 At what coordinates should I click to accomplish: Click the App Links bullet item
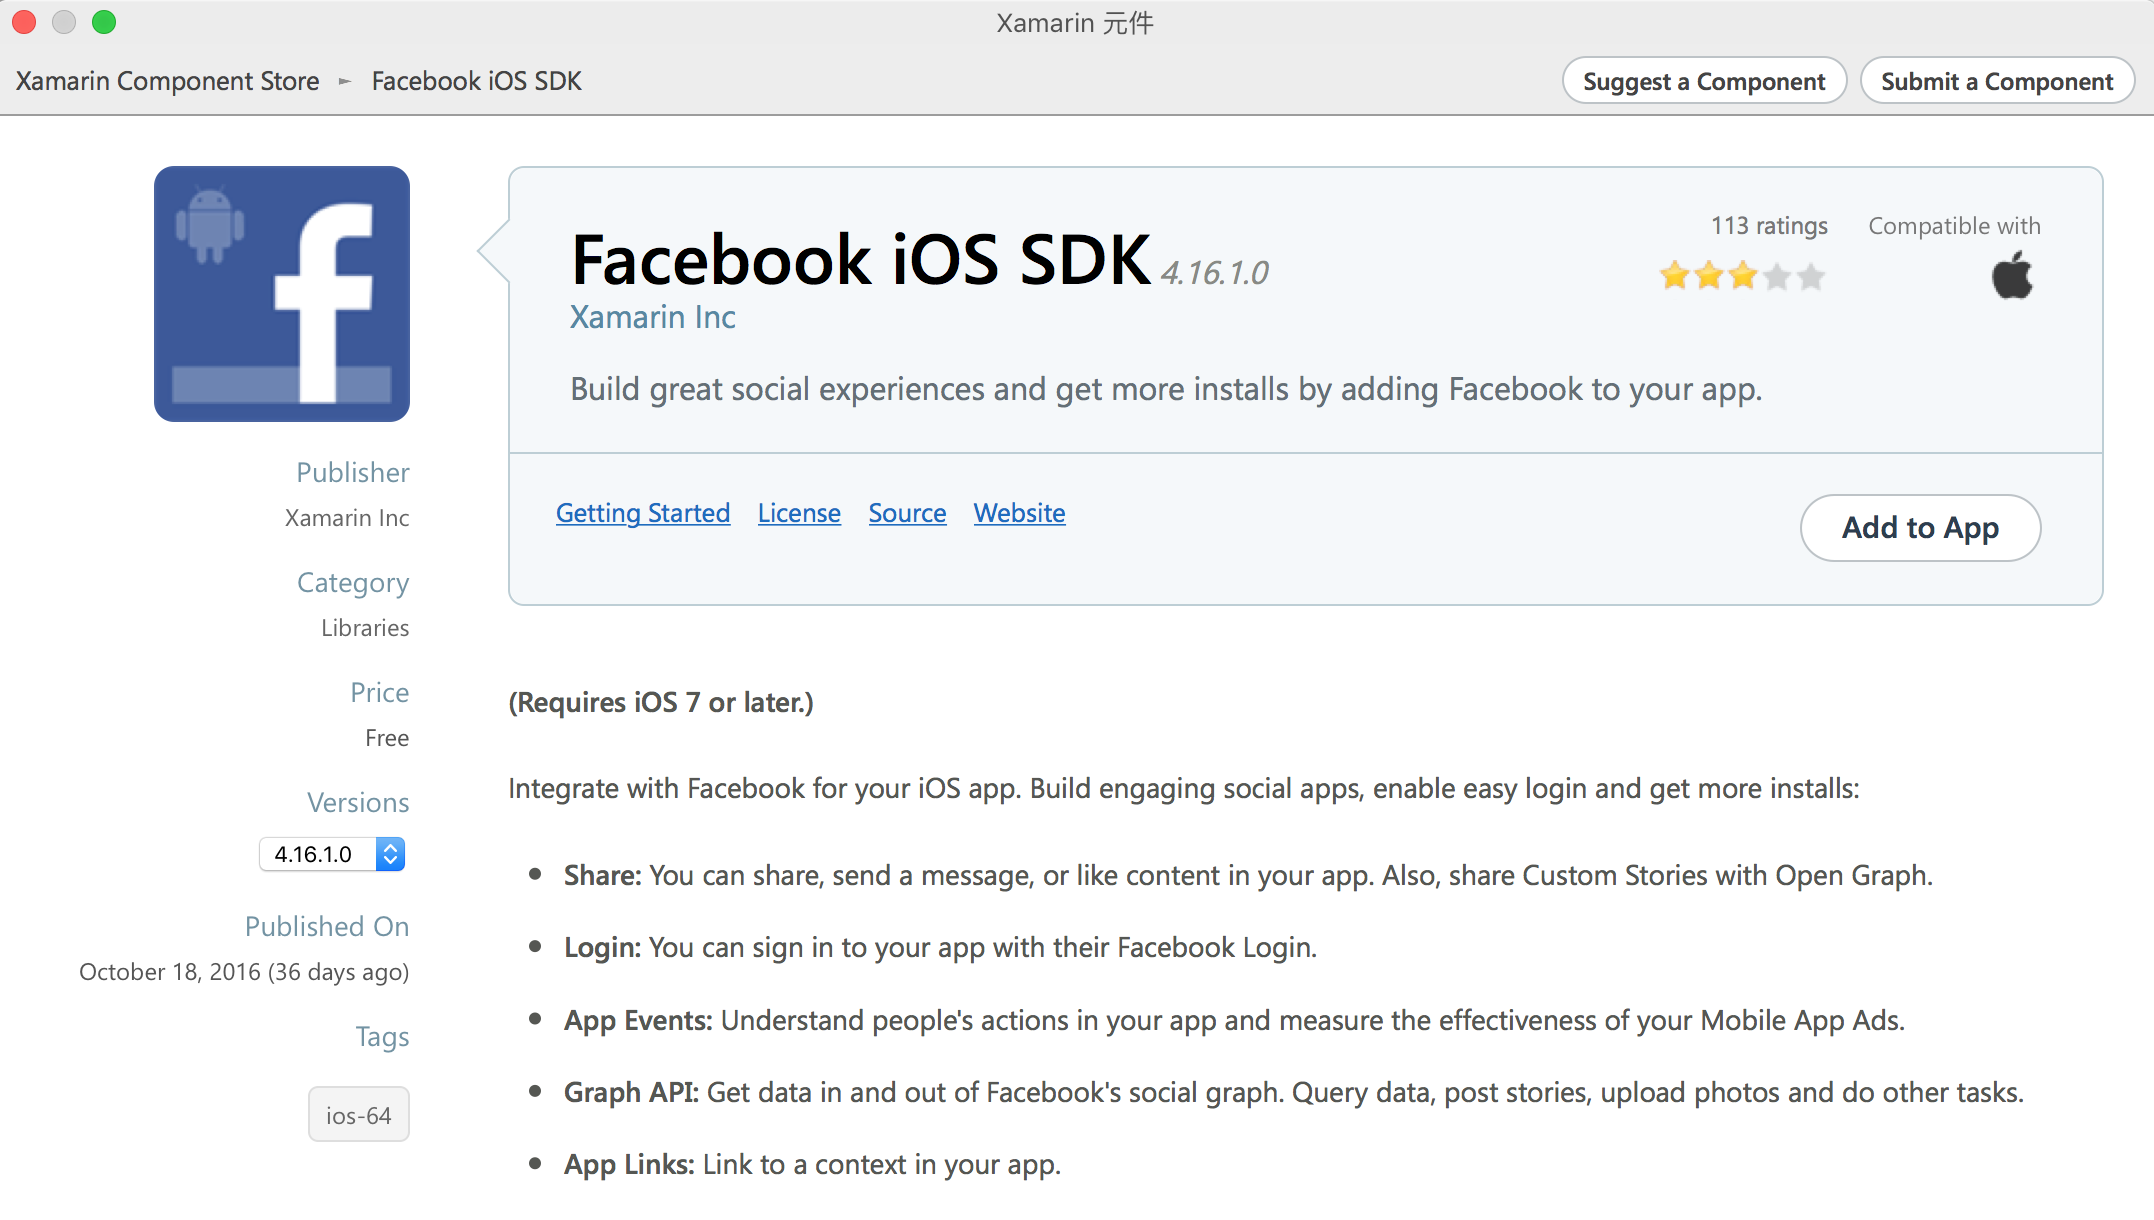pyautogui.click(x=812, y=1165)
